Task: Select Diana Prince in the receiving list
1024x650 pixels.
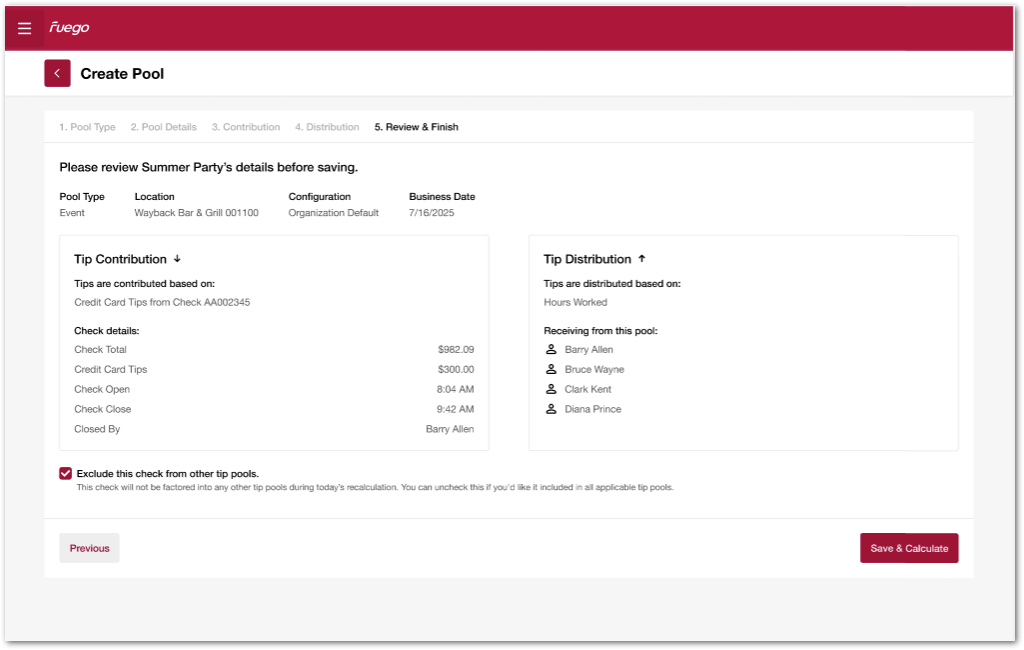Action: [x=592, y=409]
